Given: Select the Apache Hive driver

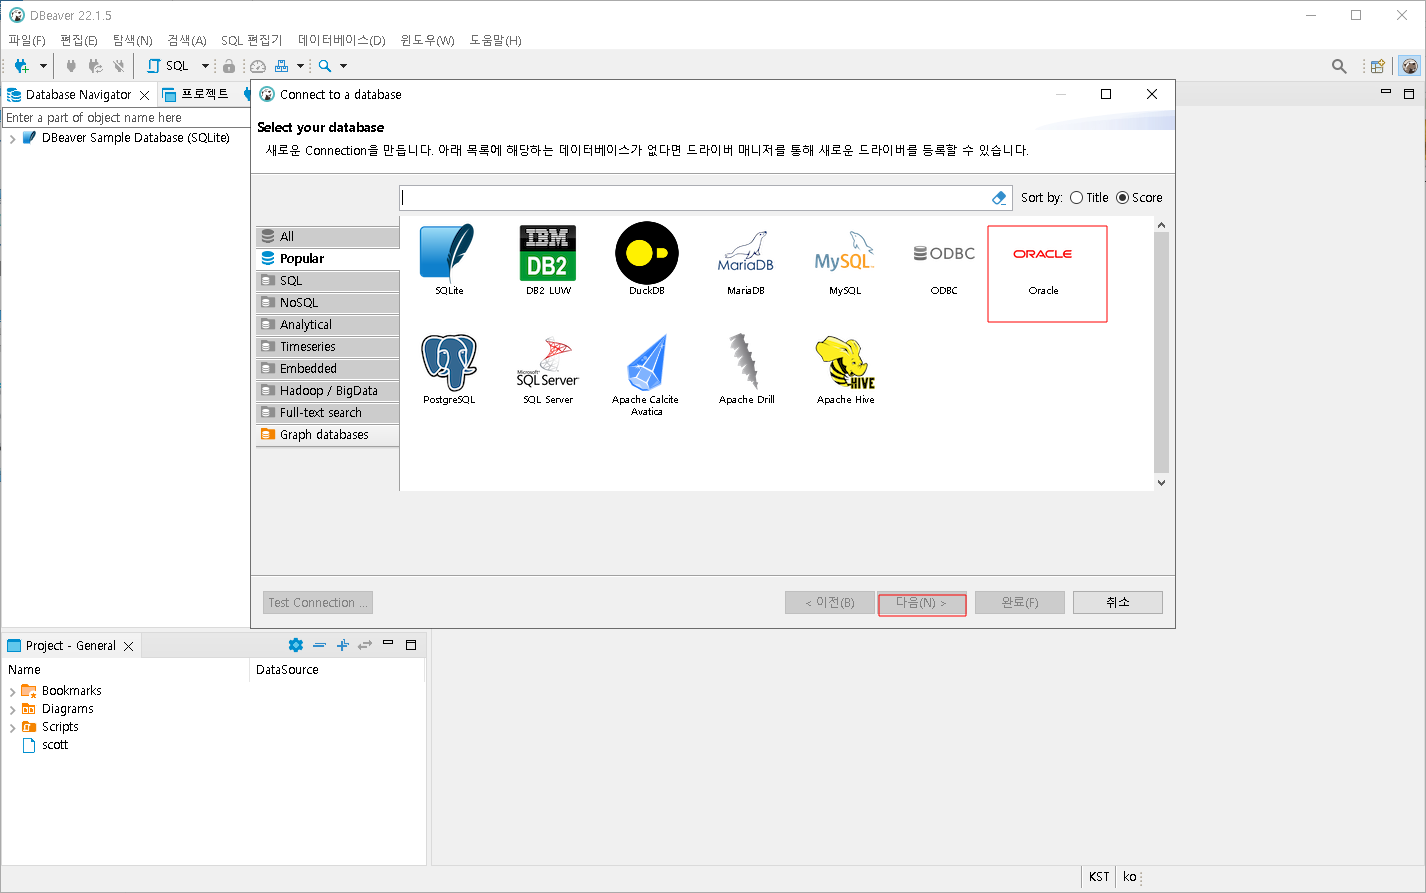Looking at the screenshot, I should click(845, 368).
